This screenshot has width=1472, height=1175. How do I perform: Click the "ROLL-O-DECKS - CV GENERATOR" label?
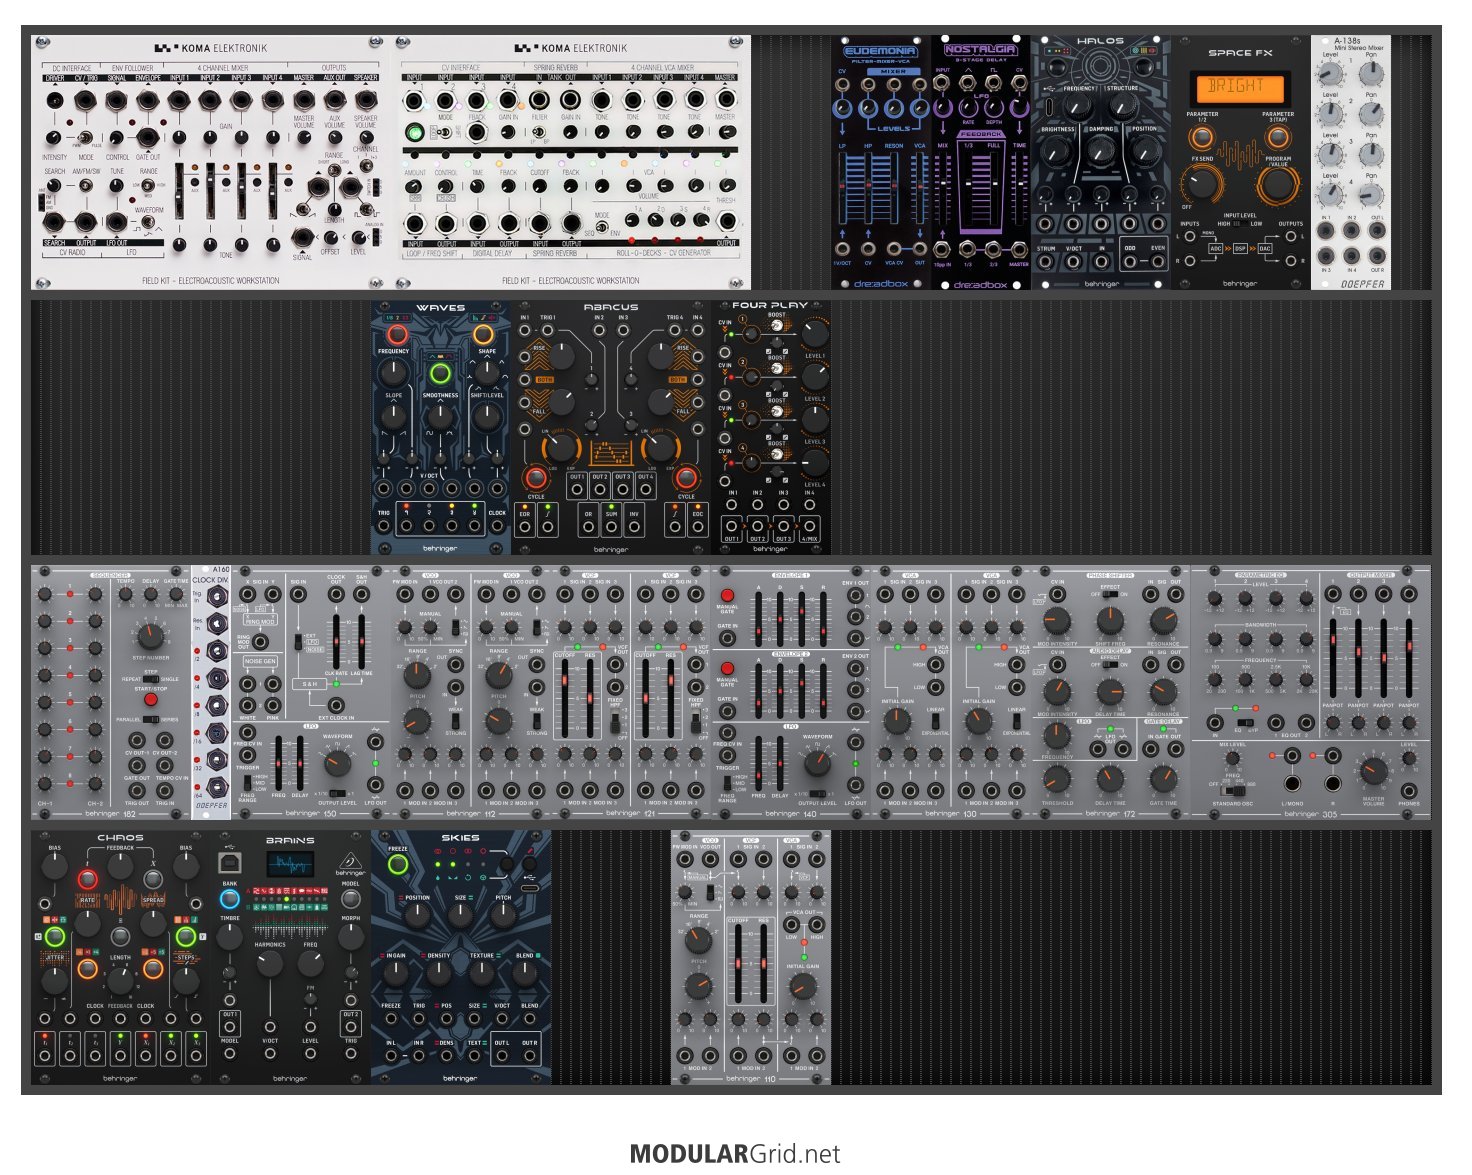click(x=664, y=252)
